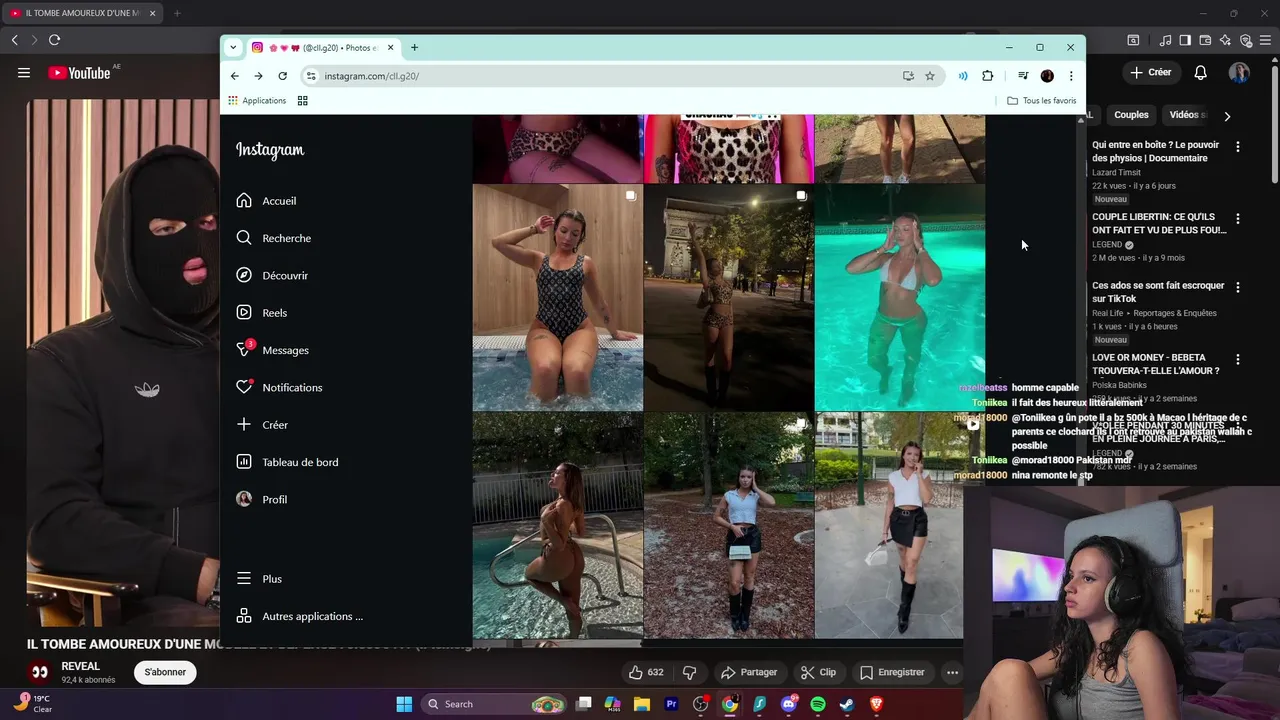The image size is (1280, 720).
Task: Click Windows taskbar Search box
Action: (x=493, y=704)
